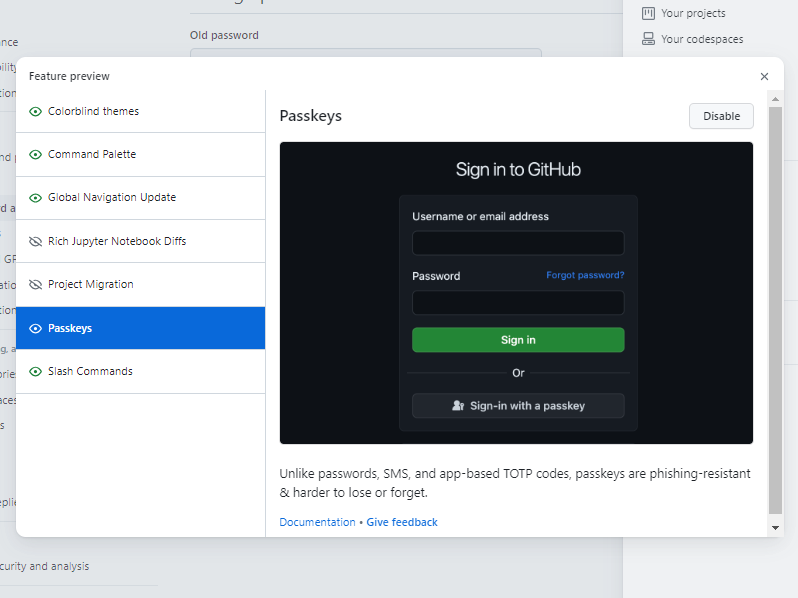This screenshot has width=798, height=598.
Task: Click the Passkeys sign-in preview image
Action: tap(516, 292)
